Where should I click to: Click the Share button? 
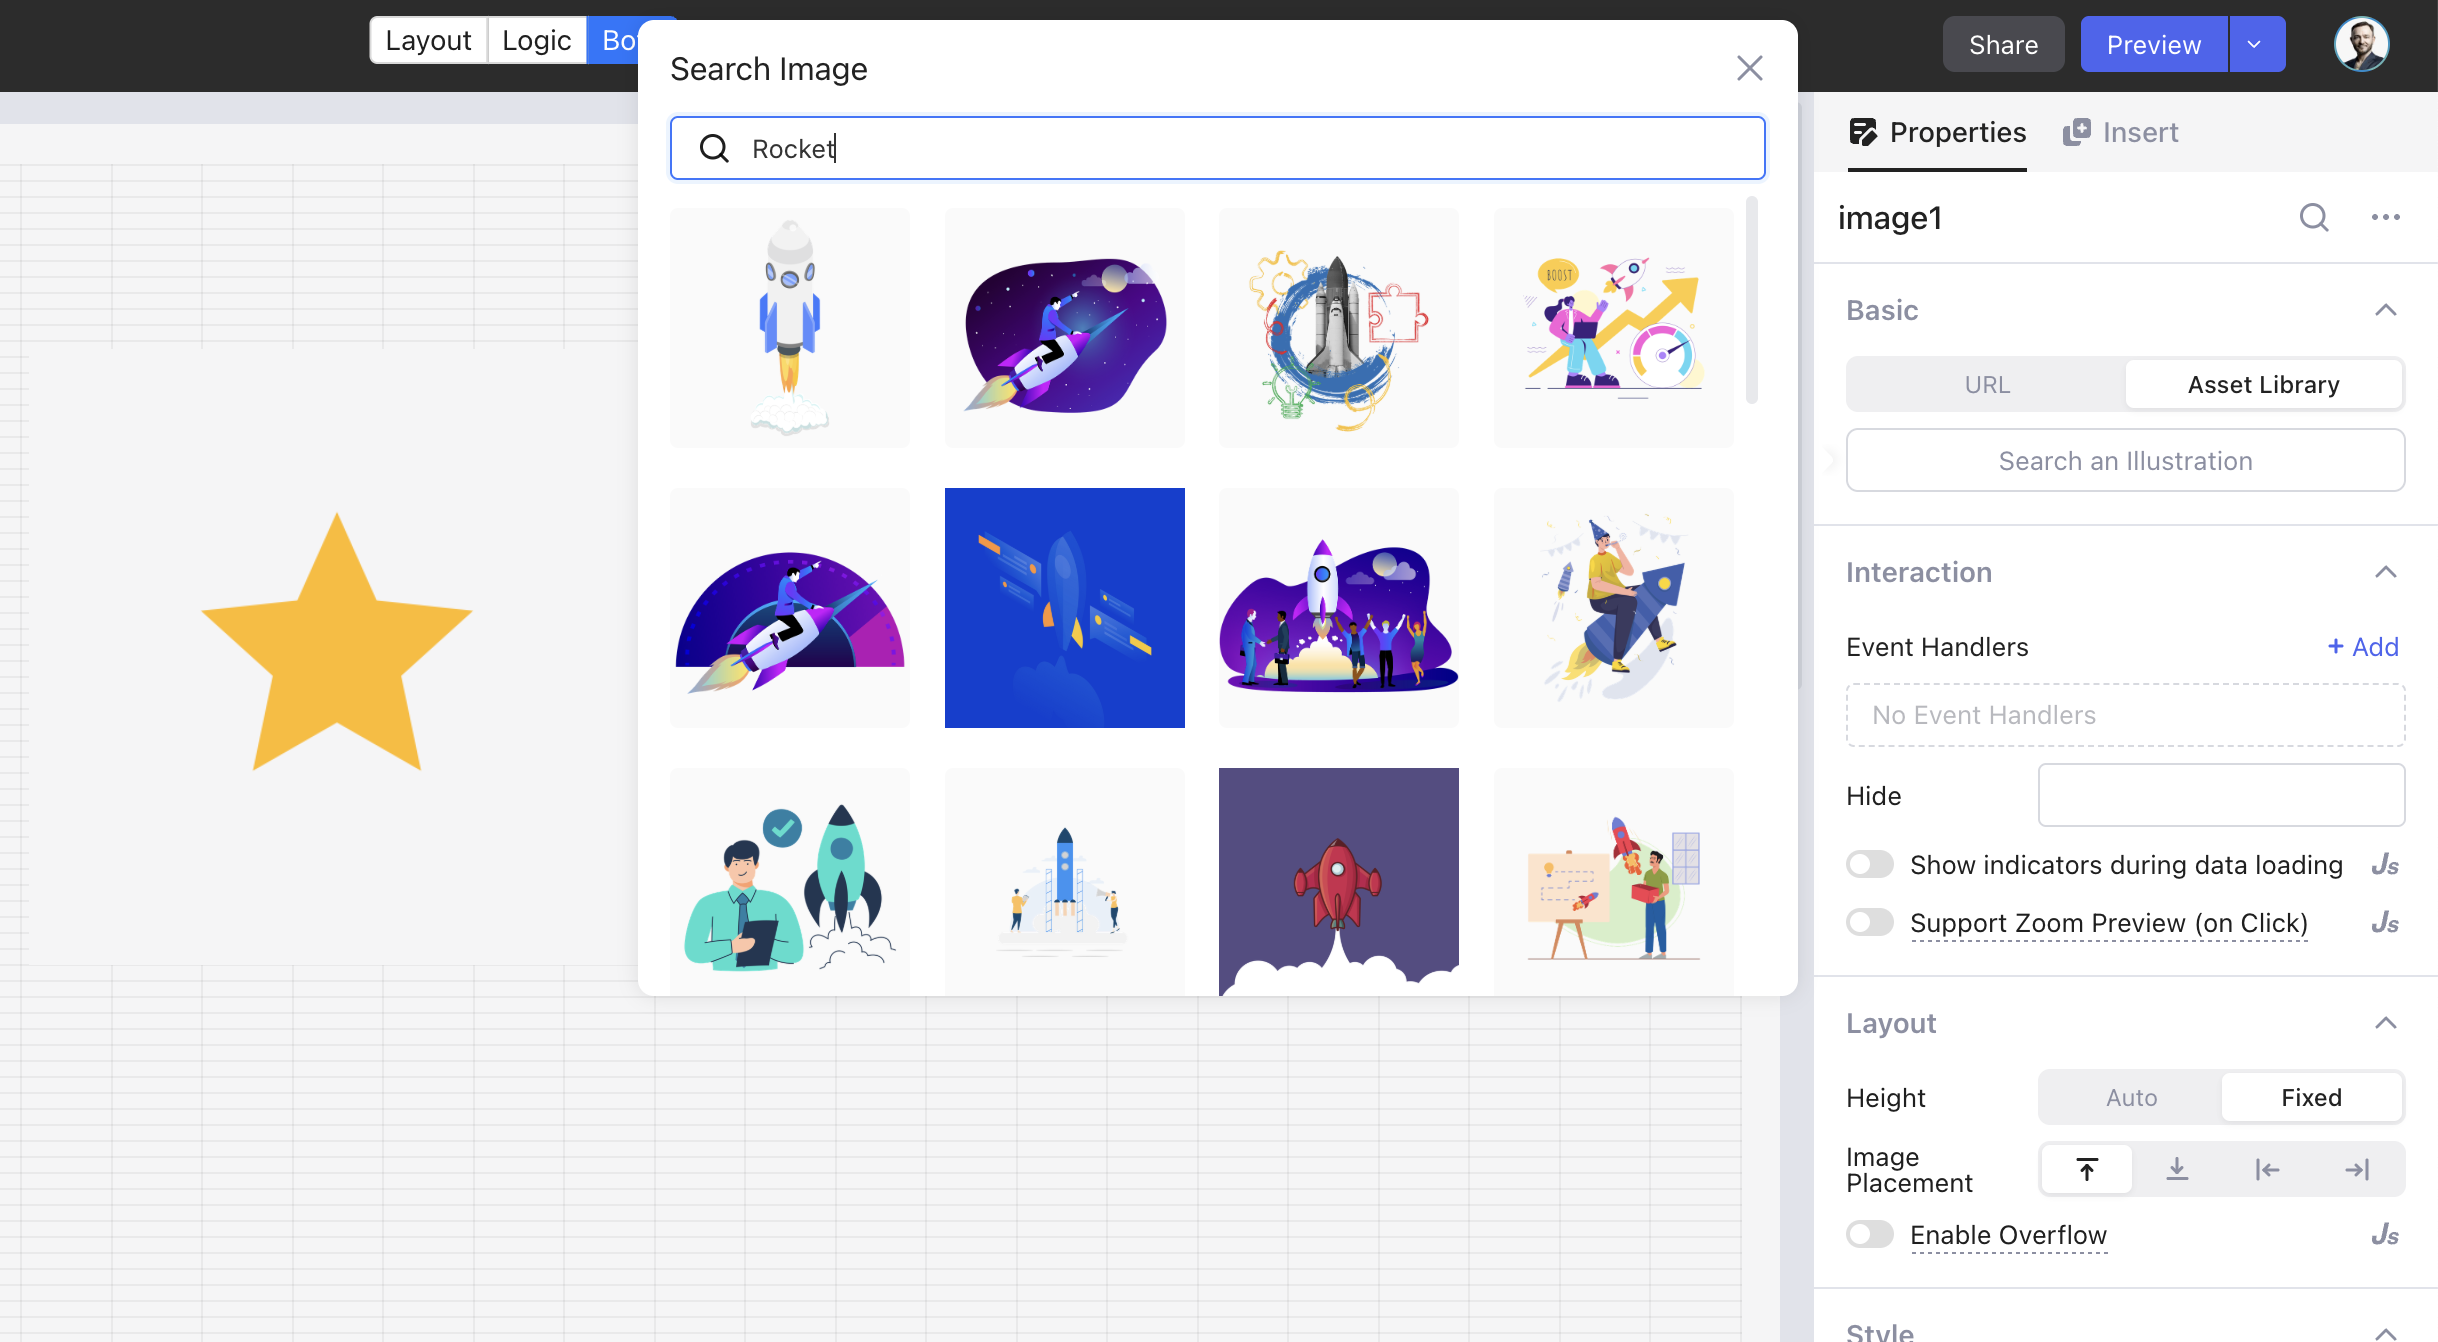2003,45
